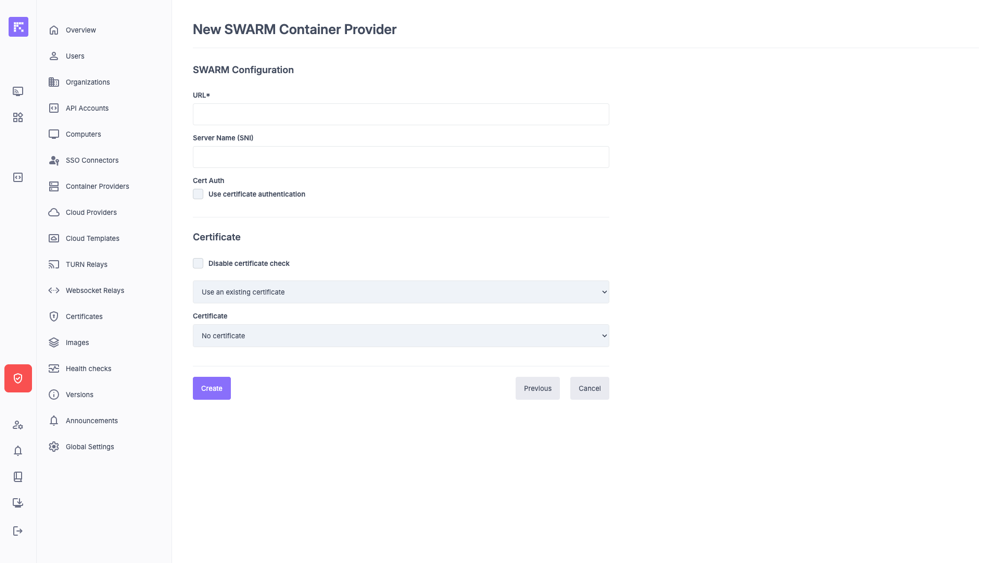Expand the 'No certificate' dropdown
This screenshot has width=1000, height=563.
[x=400, y=336]
